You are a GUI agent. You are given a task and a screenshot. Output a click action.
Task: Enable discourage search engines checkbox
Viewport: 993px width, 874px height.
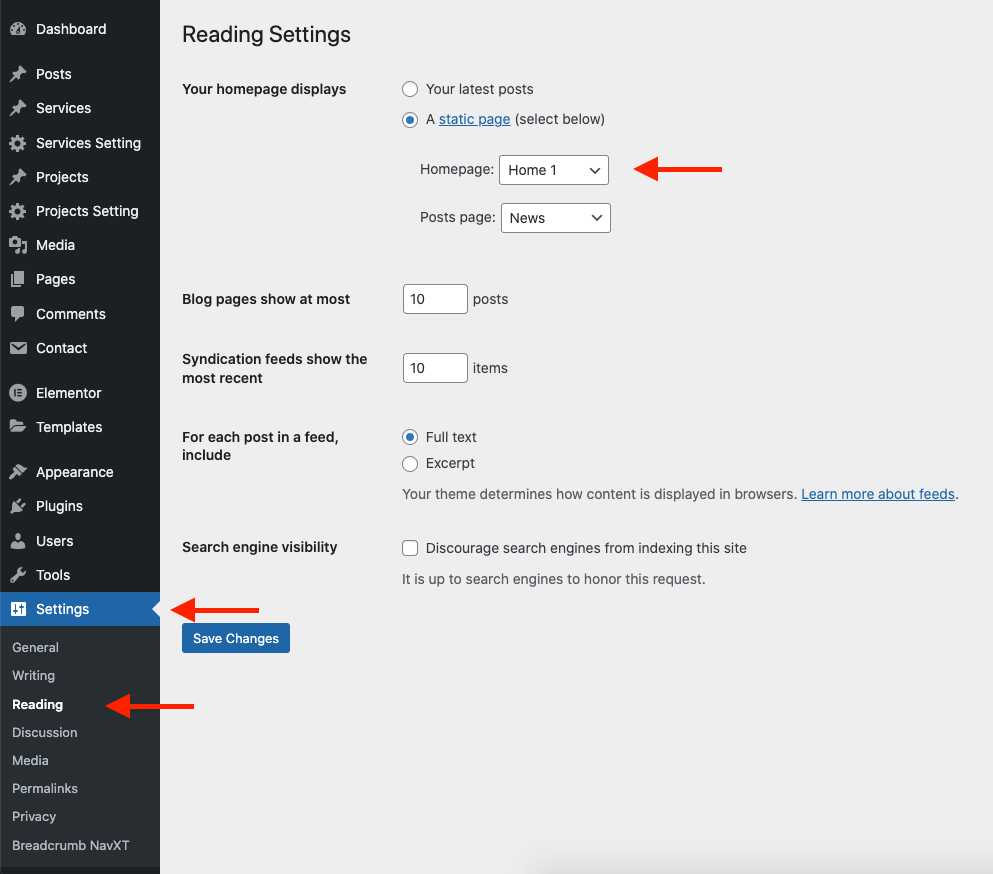tap(410, 548)
